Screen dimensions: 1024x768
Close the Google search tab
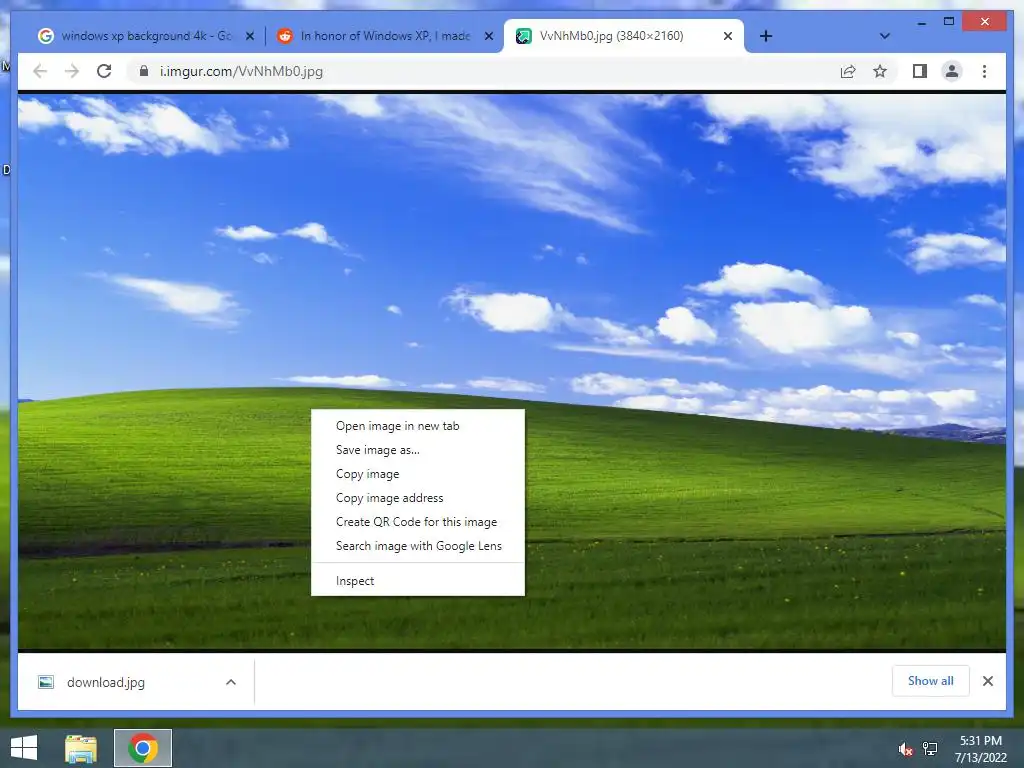(x=249, y=36)
